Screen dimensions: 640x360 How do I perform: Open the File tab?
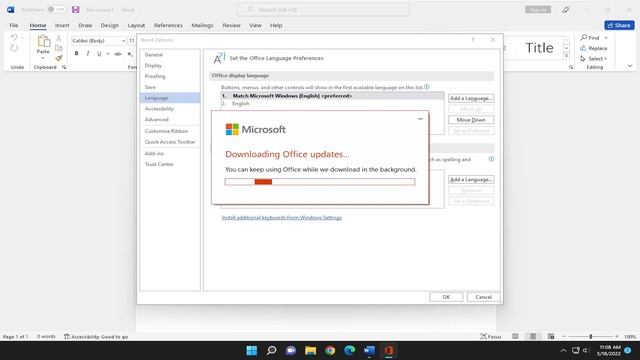pos(14,25)
